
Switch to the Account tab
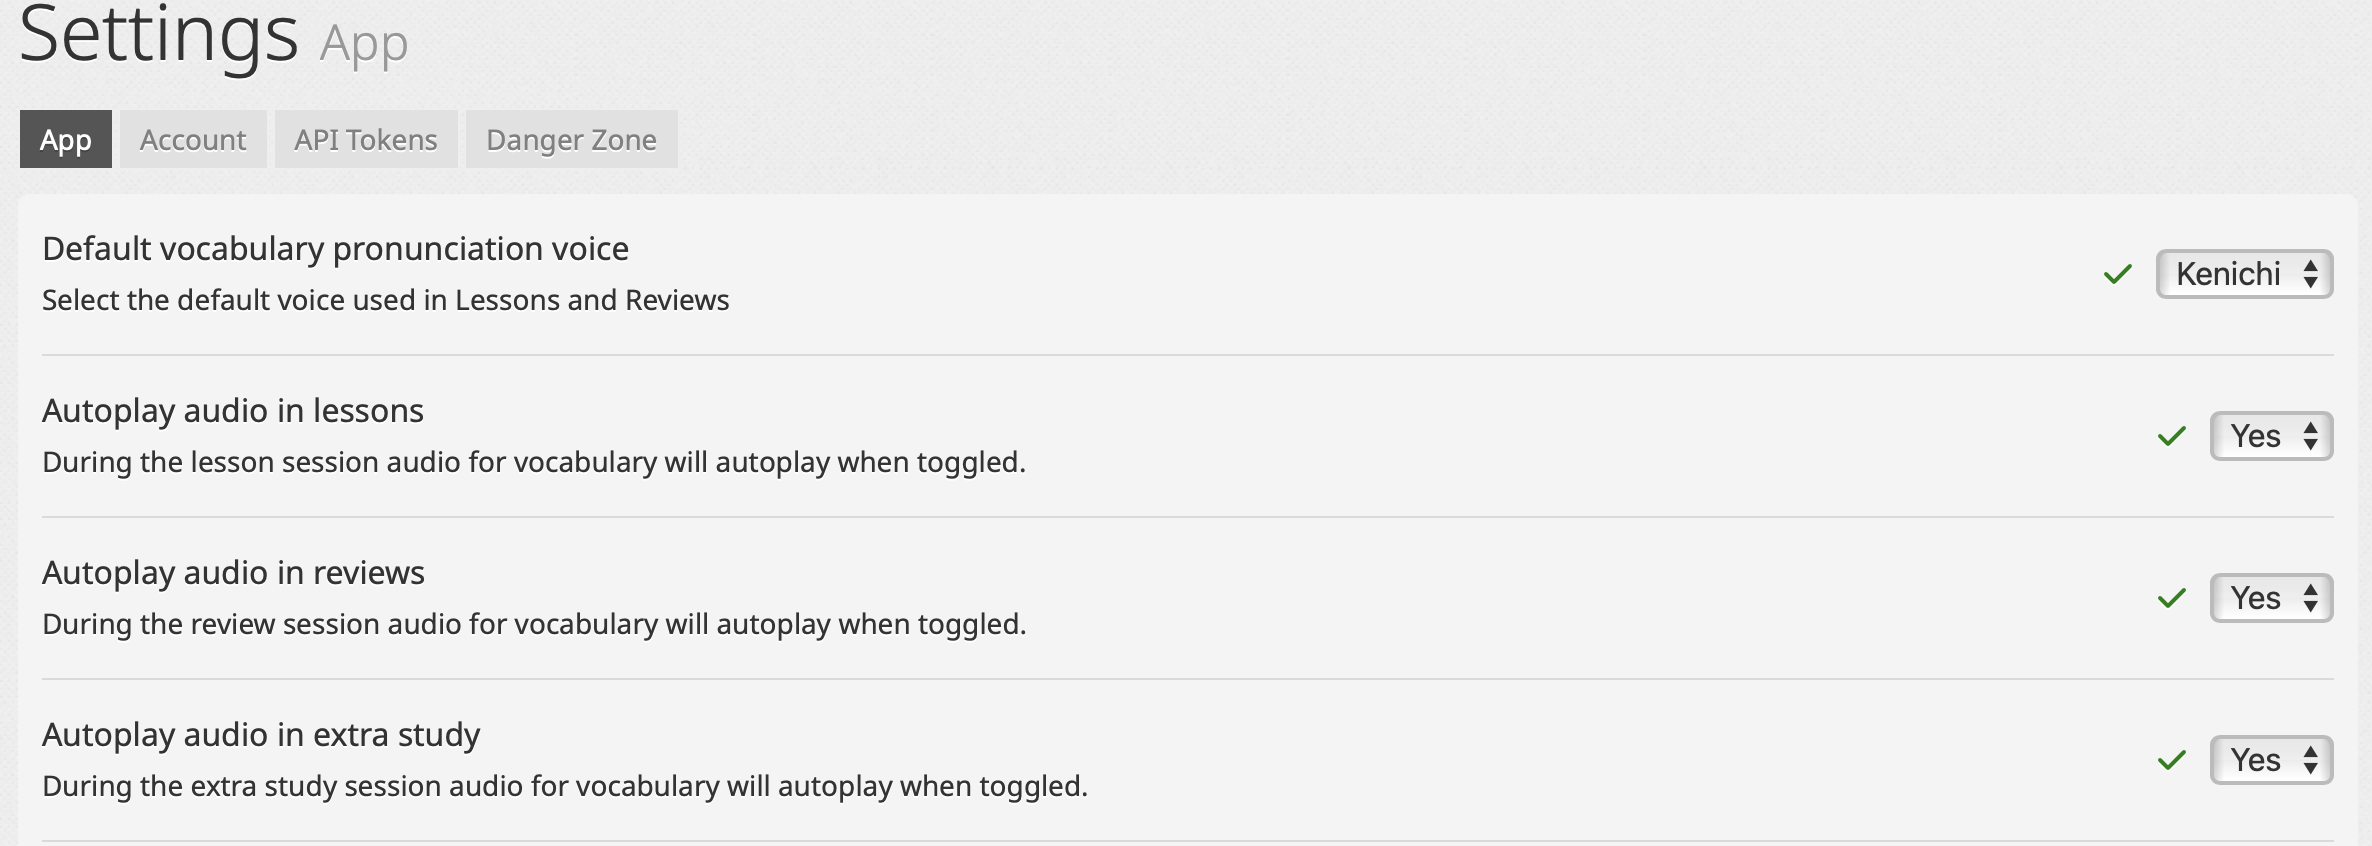pyautogui.click(x=192, y=139)
